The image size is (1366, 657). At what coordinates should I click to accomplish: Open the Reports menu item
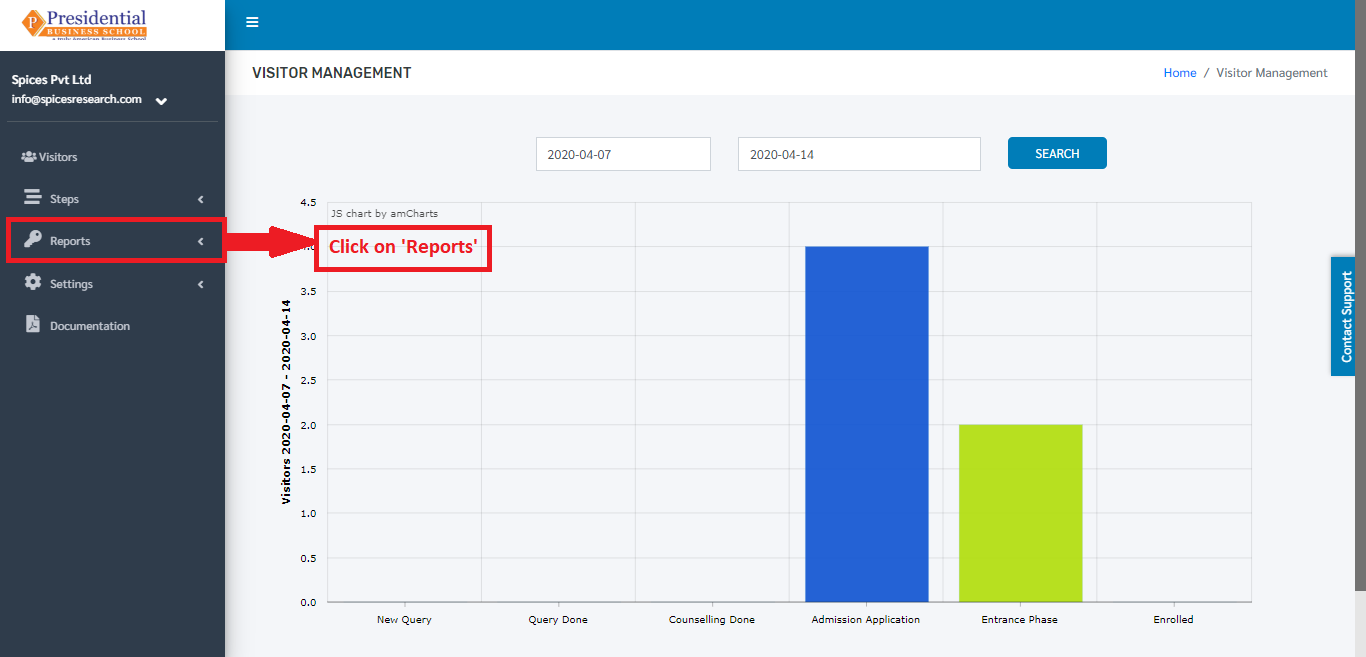pyautogui.click(x=112, y=241)
